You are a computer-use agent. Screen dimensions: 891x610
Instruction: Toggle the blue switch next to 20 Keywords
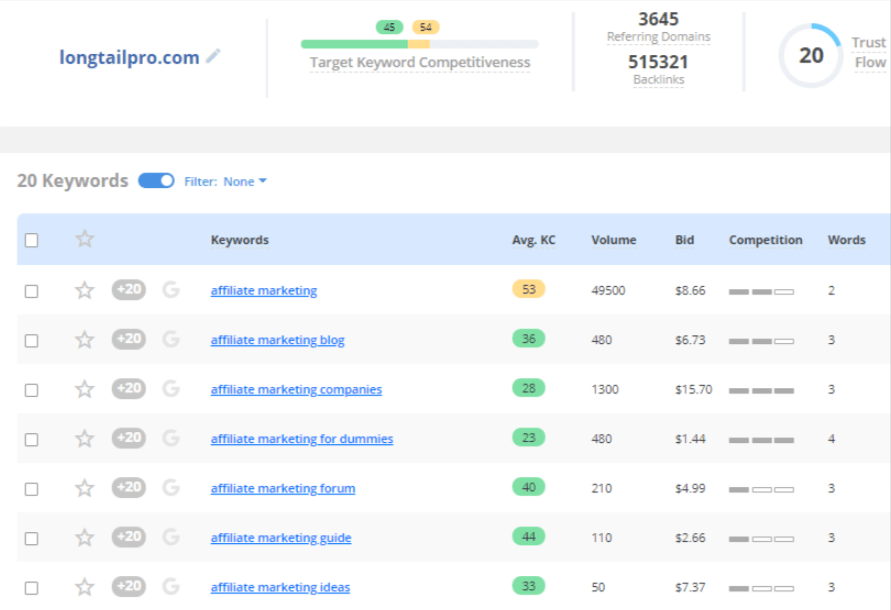click(x=156, y=181)
